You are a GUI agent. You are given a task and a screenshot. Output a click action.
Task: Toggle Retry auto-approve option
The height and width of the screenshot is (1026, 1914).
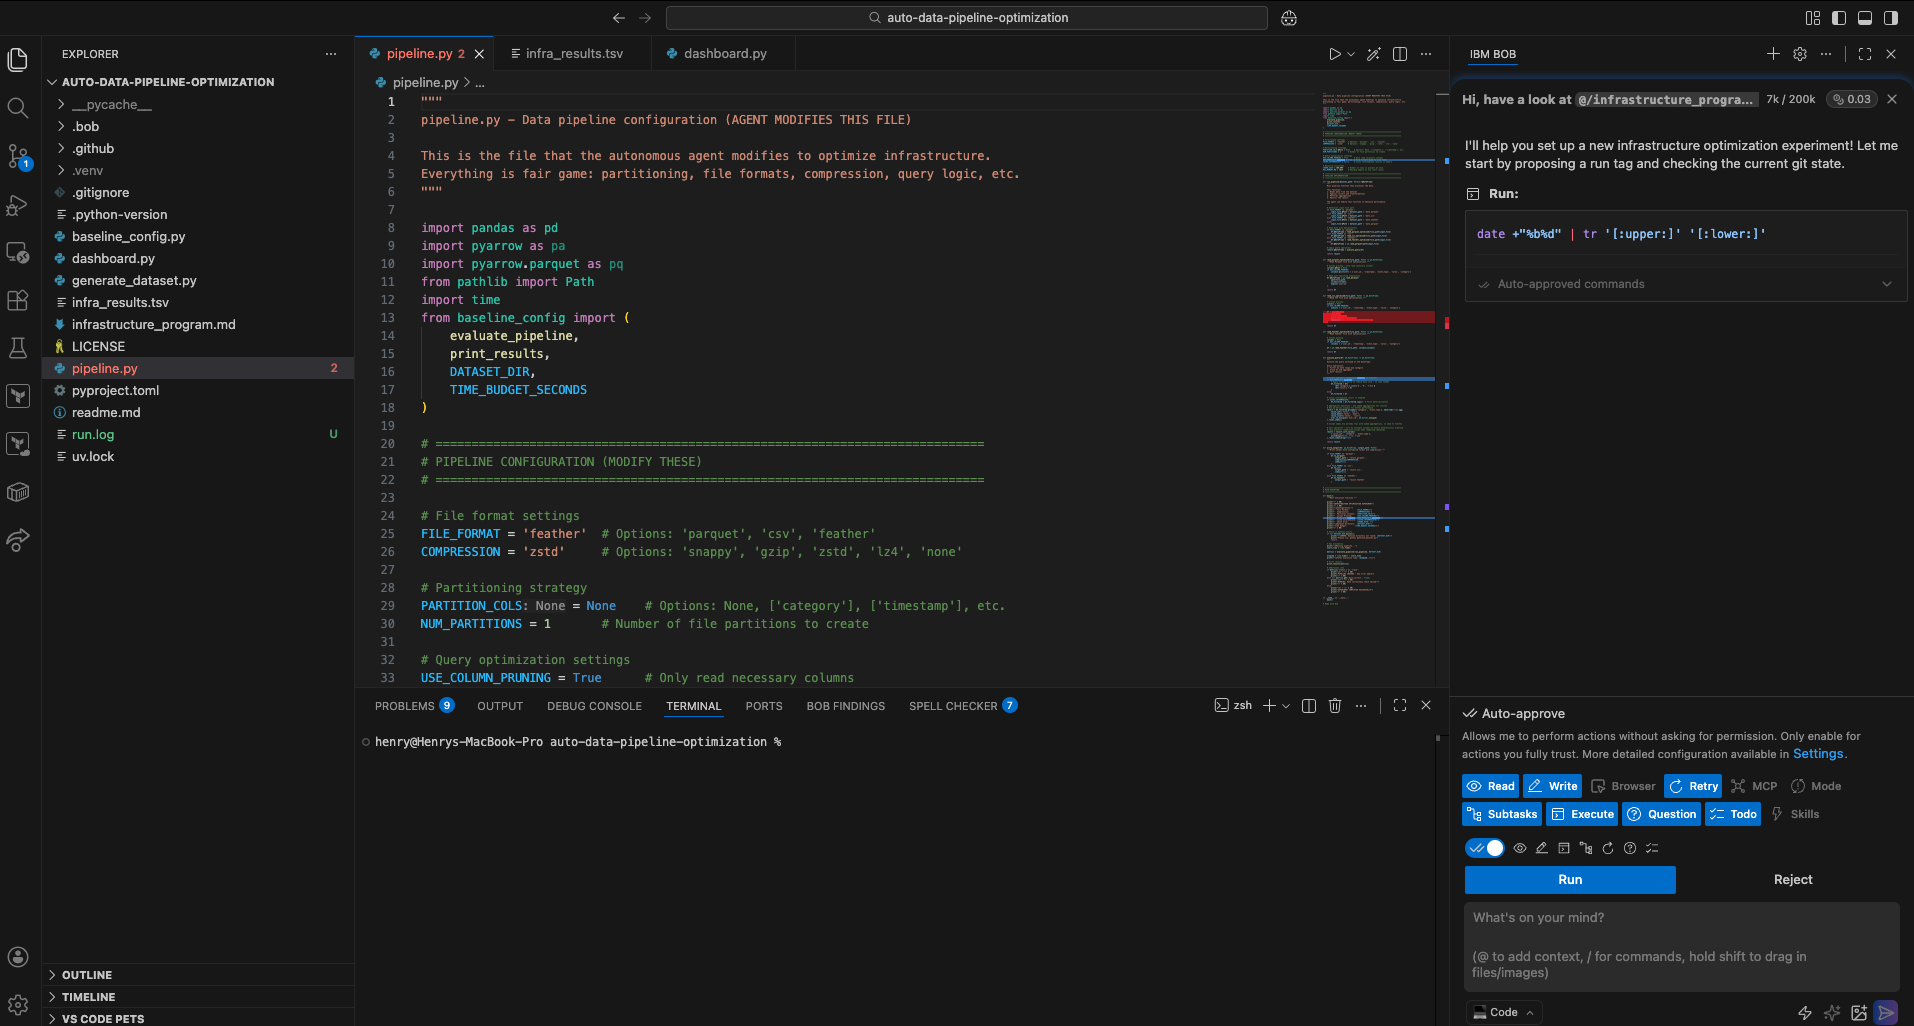1693,786
